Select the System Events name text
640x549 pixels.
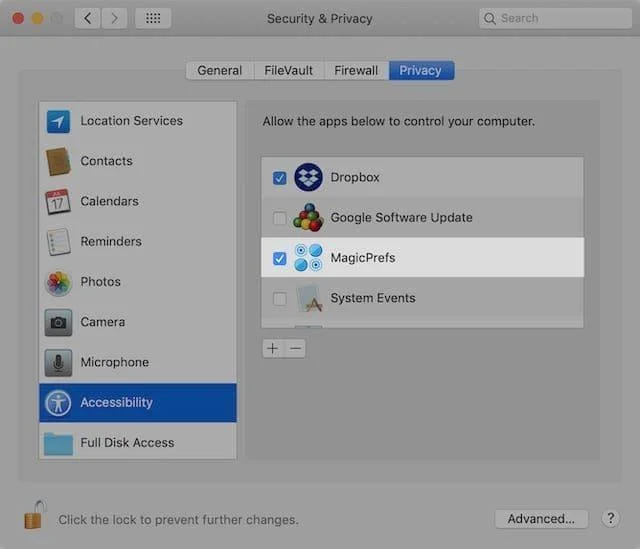coord(373,298)
